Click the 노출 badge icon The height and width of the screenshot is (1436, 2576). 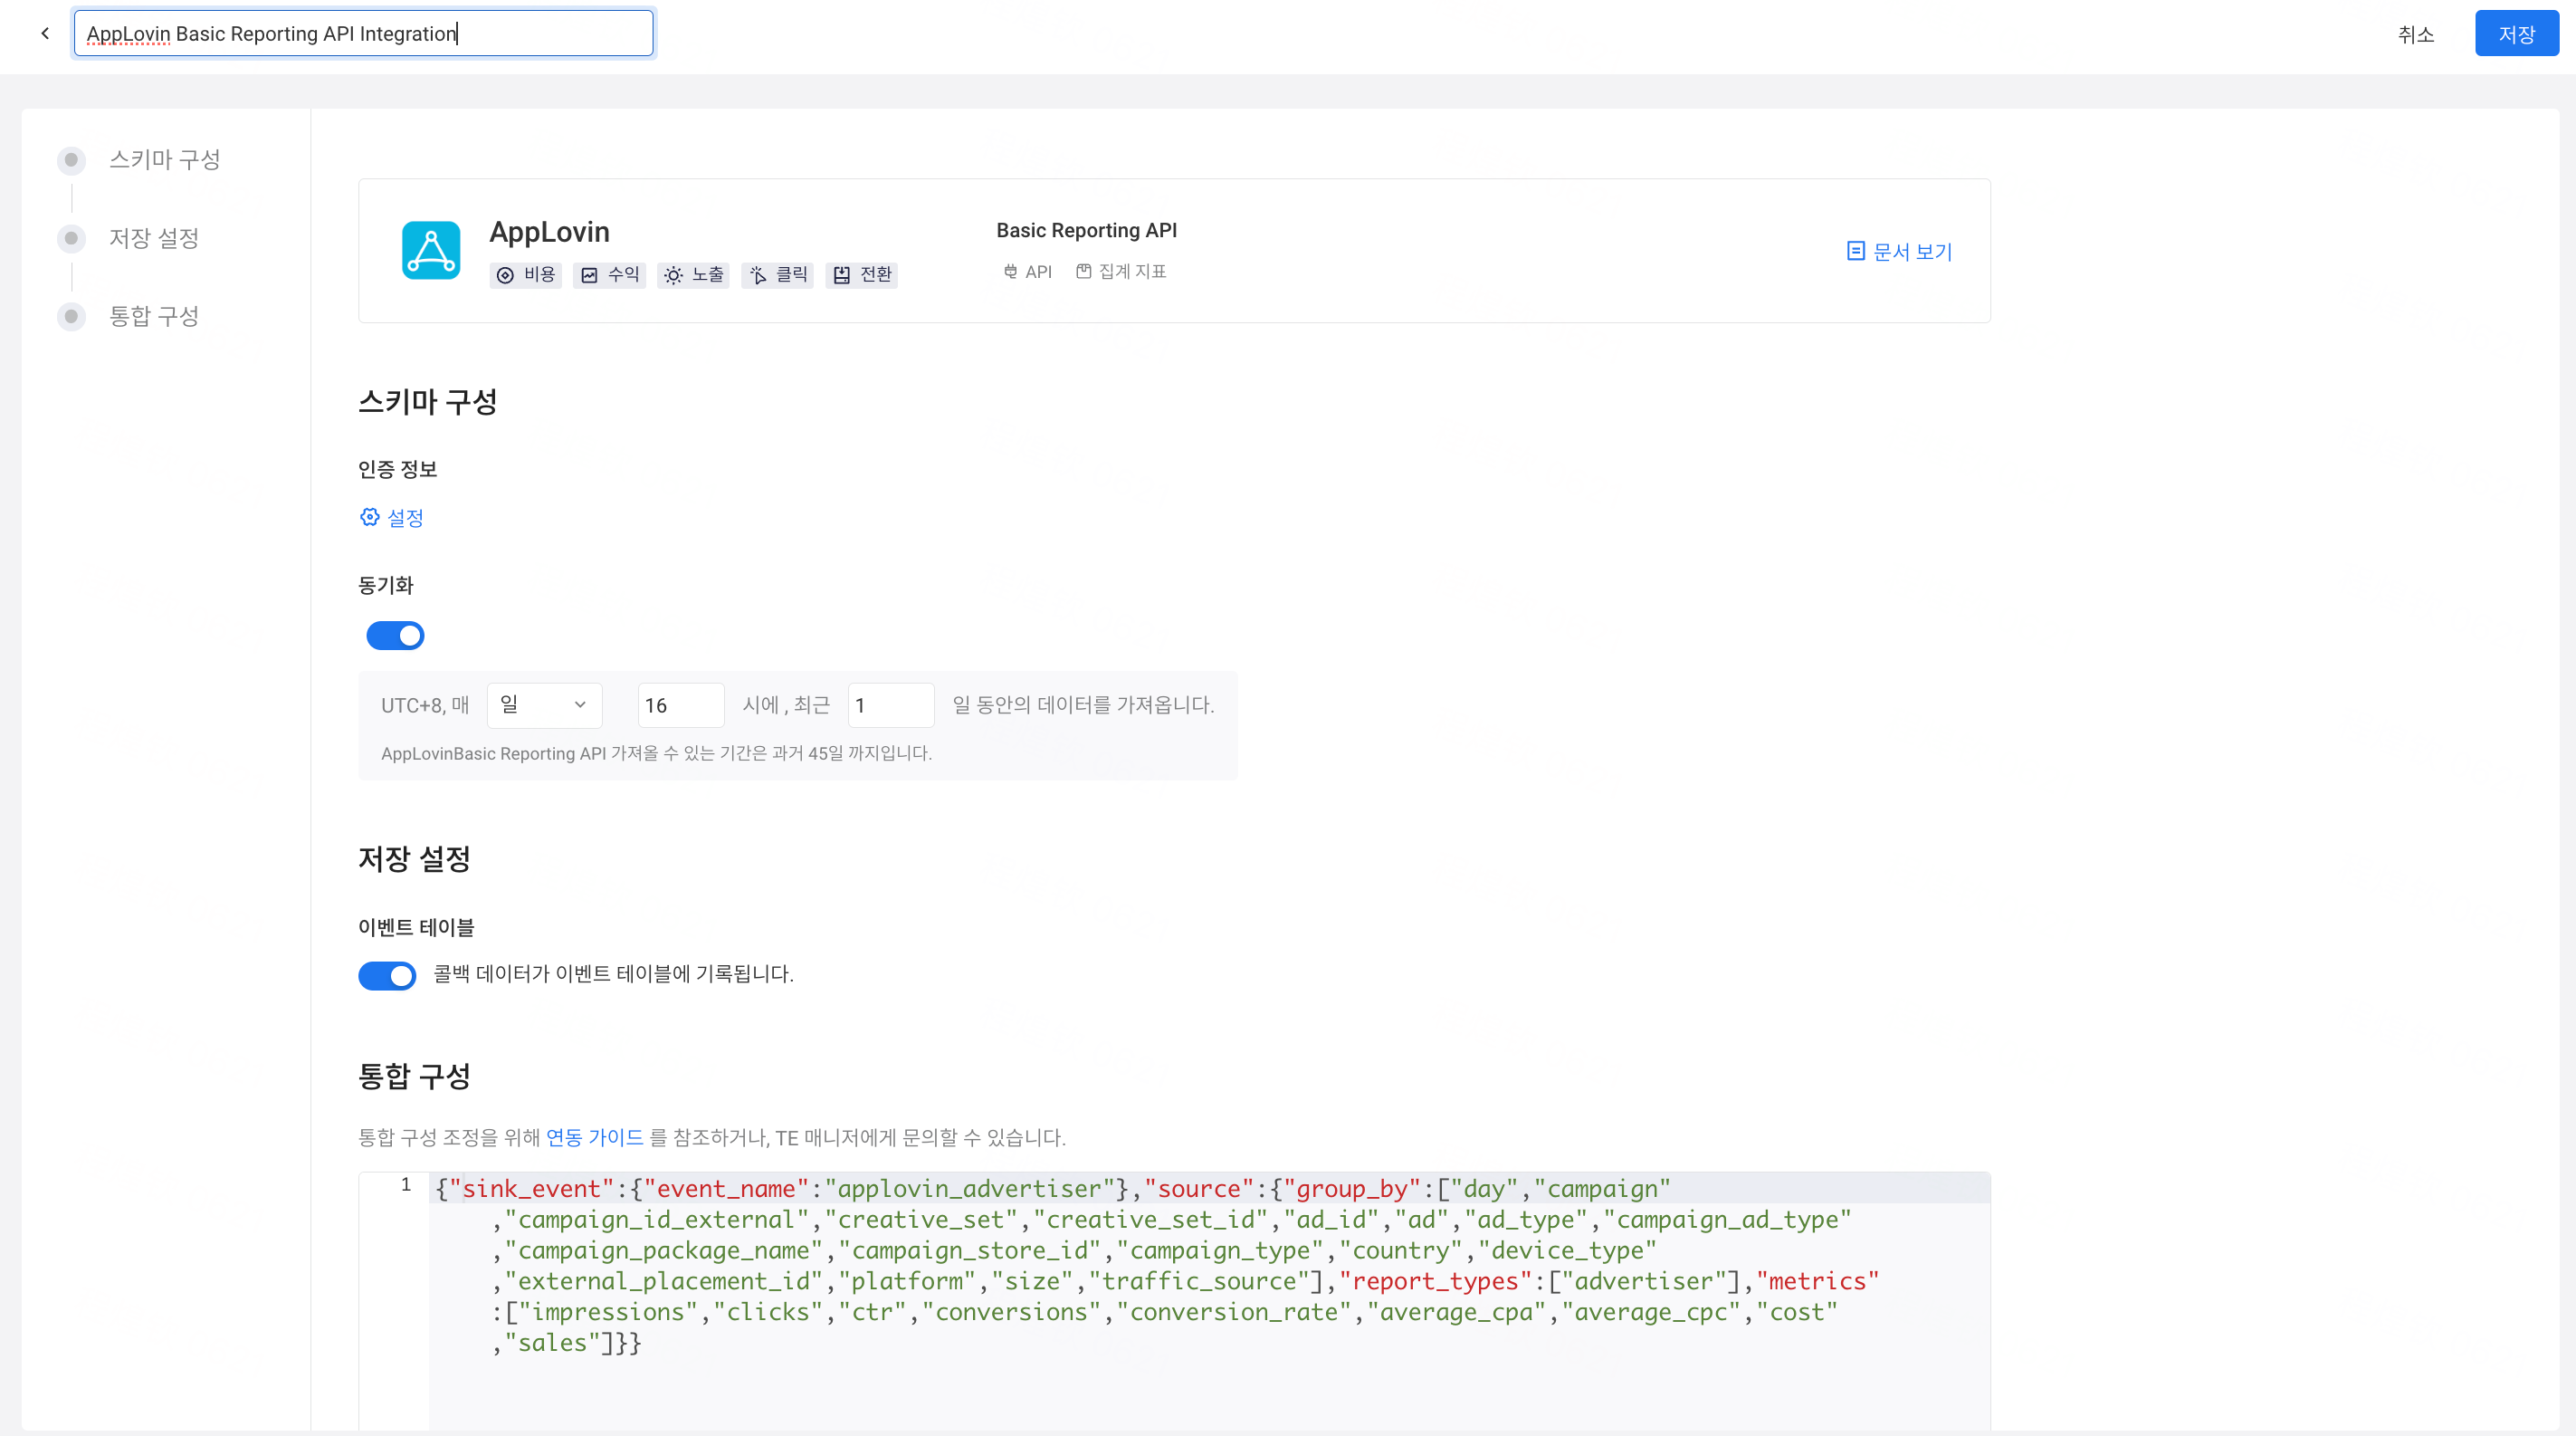pyautogui.click(x=673, y=275)
